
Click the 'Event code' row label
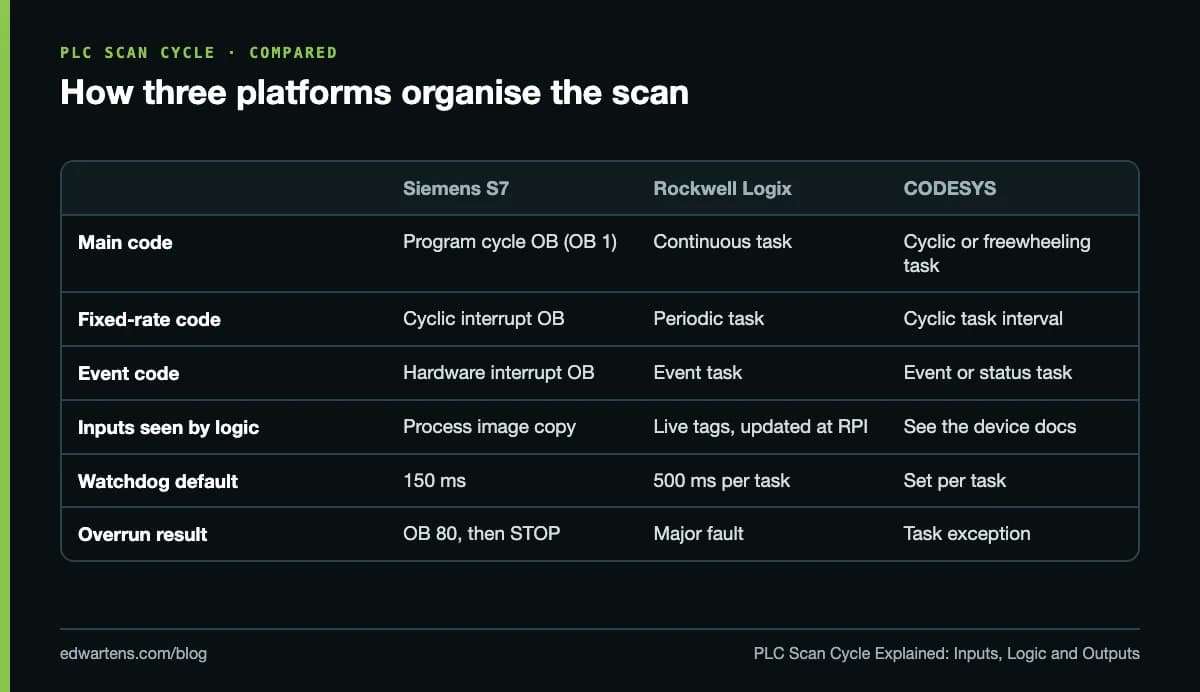click(128, 373)
